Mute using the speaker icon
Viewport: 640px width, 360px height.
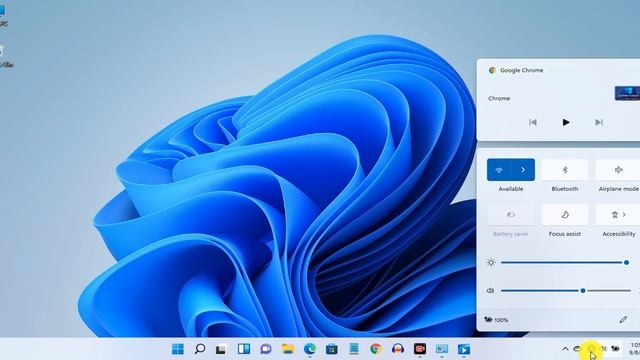[490, 291]
